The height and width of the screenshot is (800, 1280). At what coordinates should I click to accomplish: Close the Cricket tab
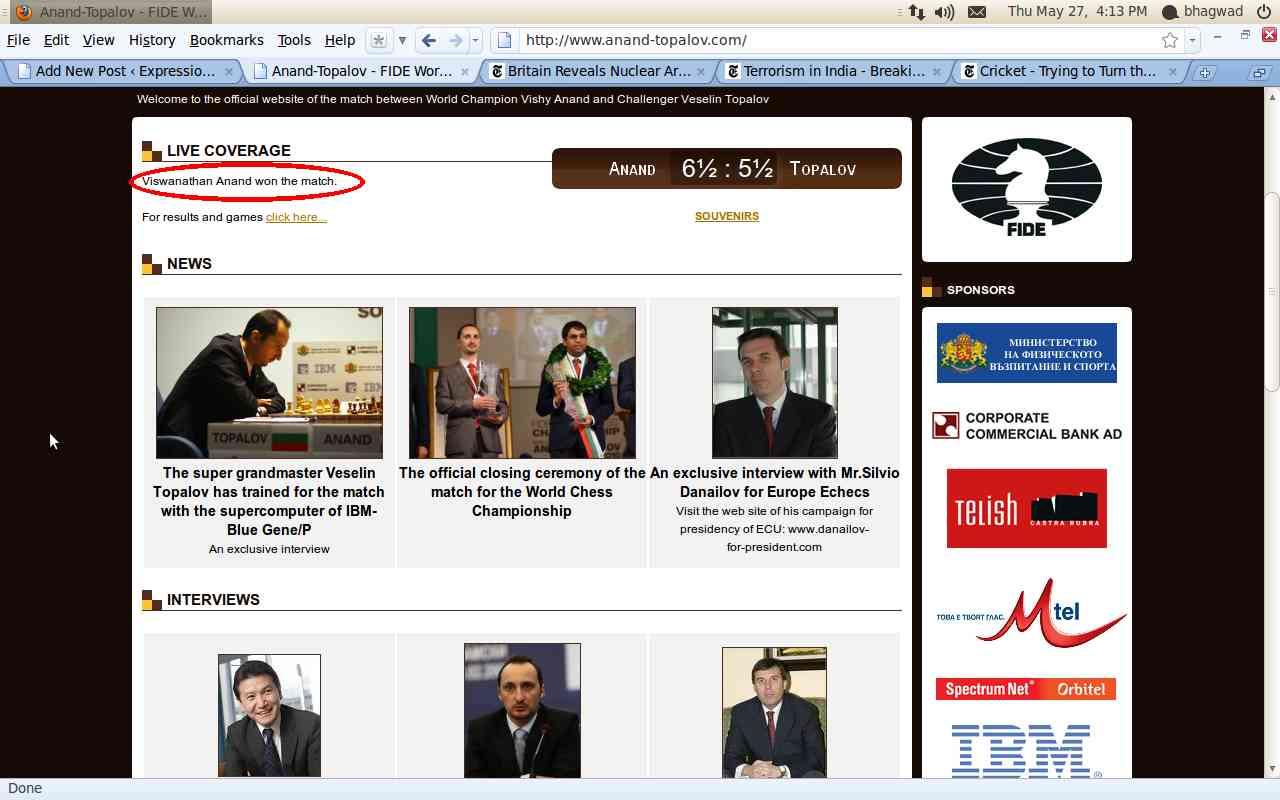1173,71
